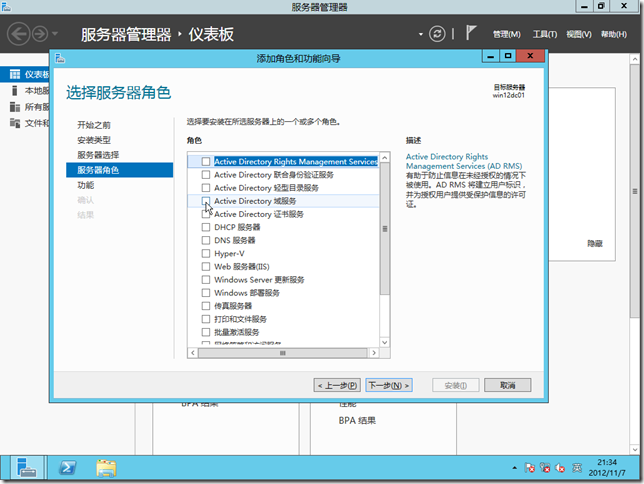Maximize the add roles wizard window
This screenshot has height=484, width=644.
point(508,56)
